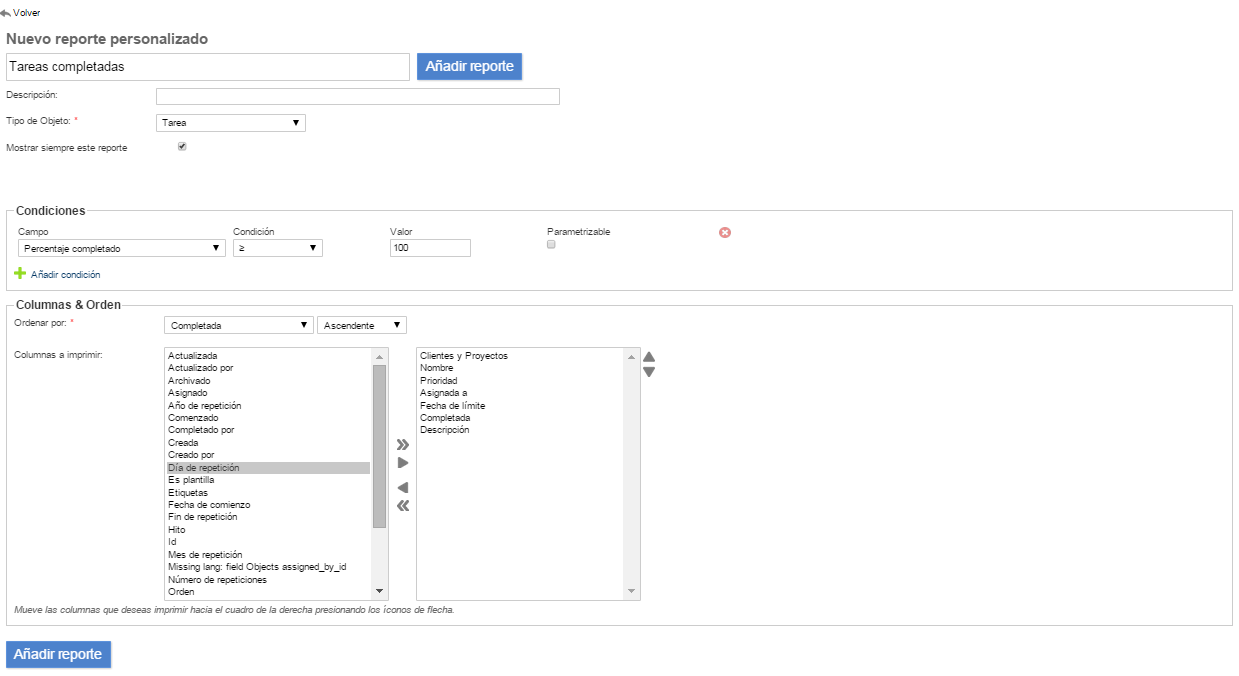This screenshot has width=1239, height=676.
Task: Move selected column right with single arrow
Action: click(403, 463)
